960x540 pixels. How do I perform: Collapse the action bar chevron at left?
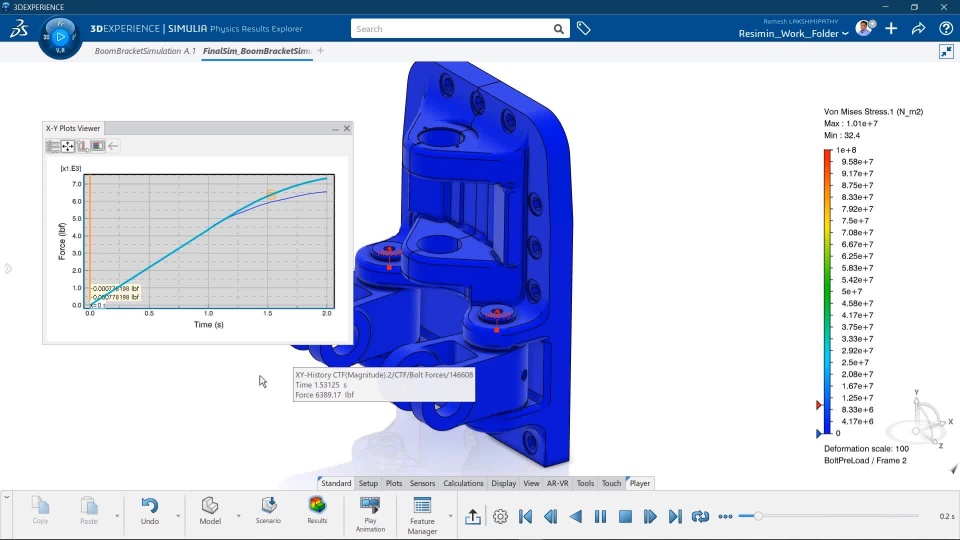coord(6,497)
